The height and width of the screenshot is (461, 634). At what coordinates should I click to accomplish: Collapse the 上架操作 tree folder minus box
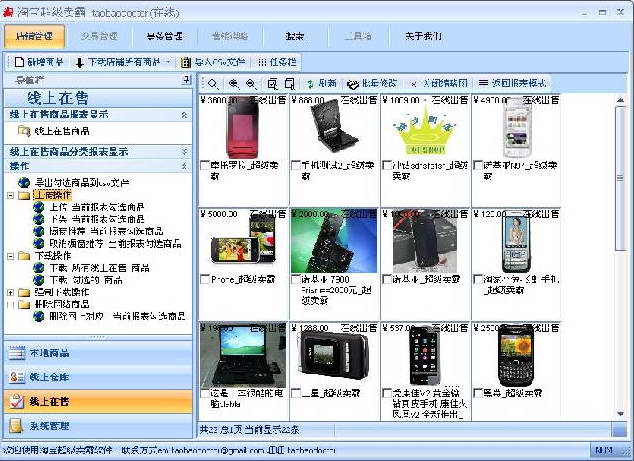coord(11,195)
